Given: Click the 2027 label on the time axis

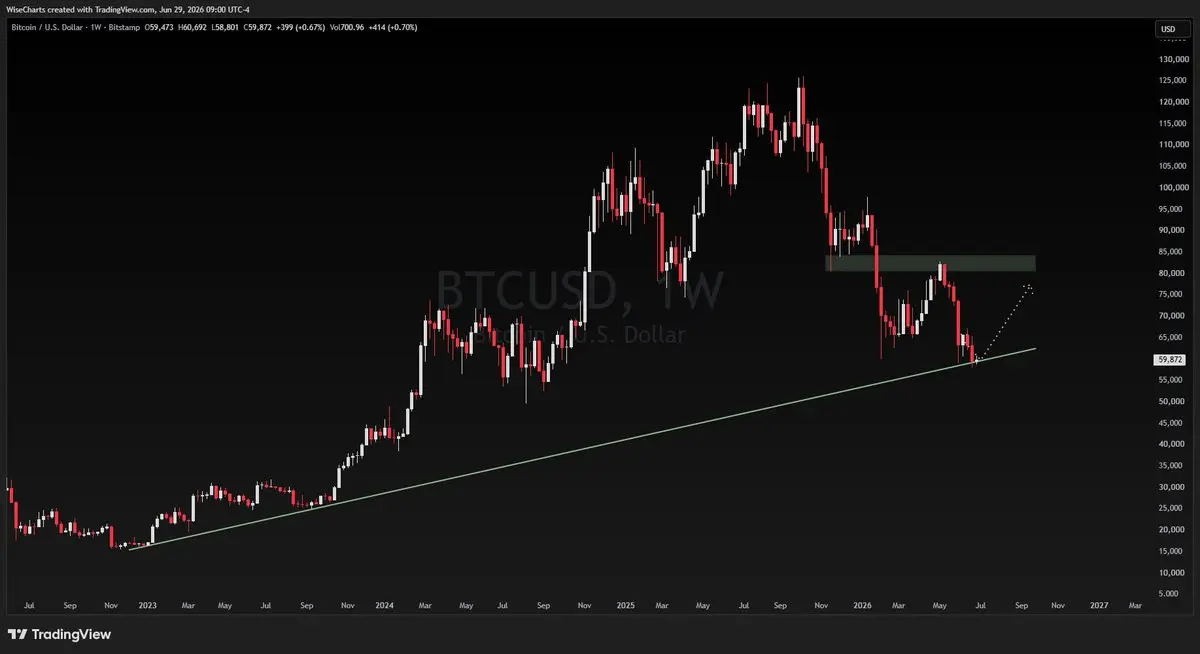Looking at the screenshot, I should click(x=1098, y=605).
